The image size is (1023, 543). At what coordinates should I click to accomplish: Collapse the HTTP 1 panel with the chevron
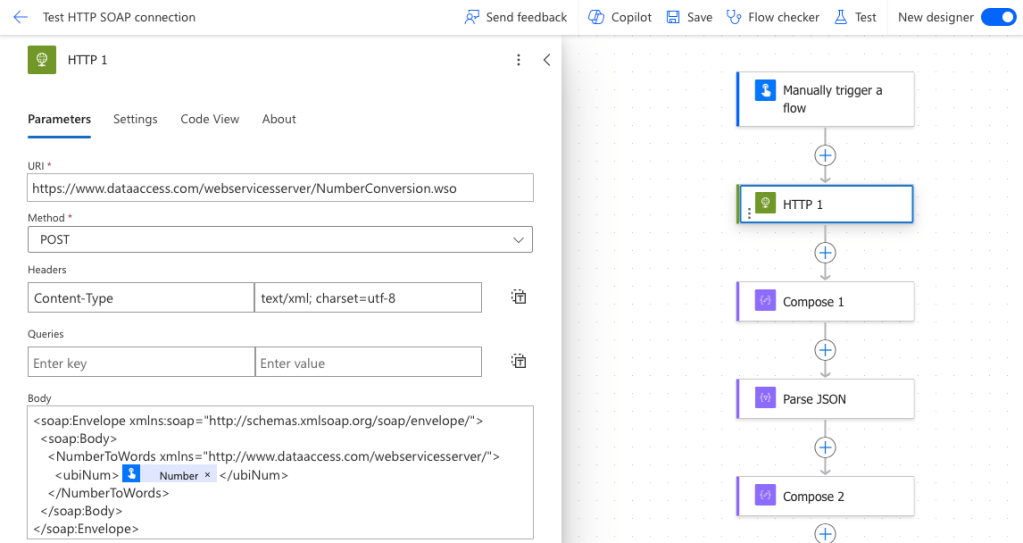point(546,60)
